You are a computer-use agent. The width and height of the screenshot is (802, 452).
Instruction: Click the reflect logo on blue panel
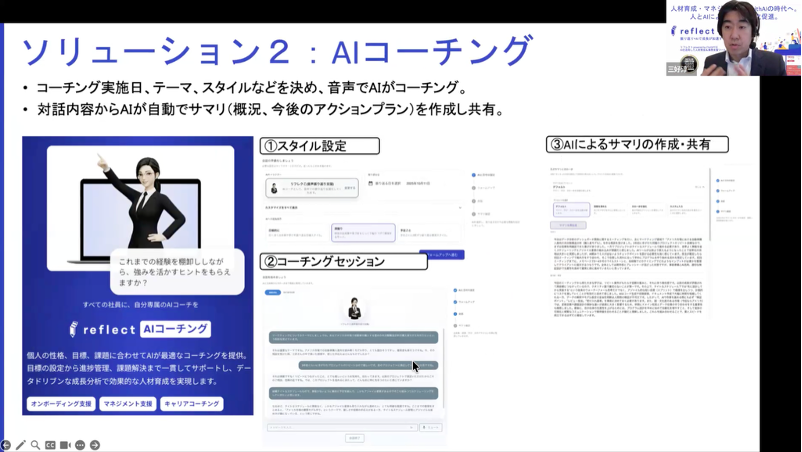coord(101,329)
